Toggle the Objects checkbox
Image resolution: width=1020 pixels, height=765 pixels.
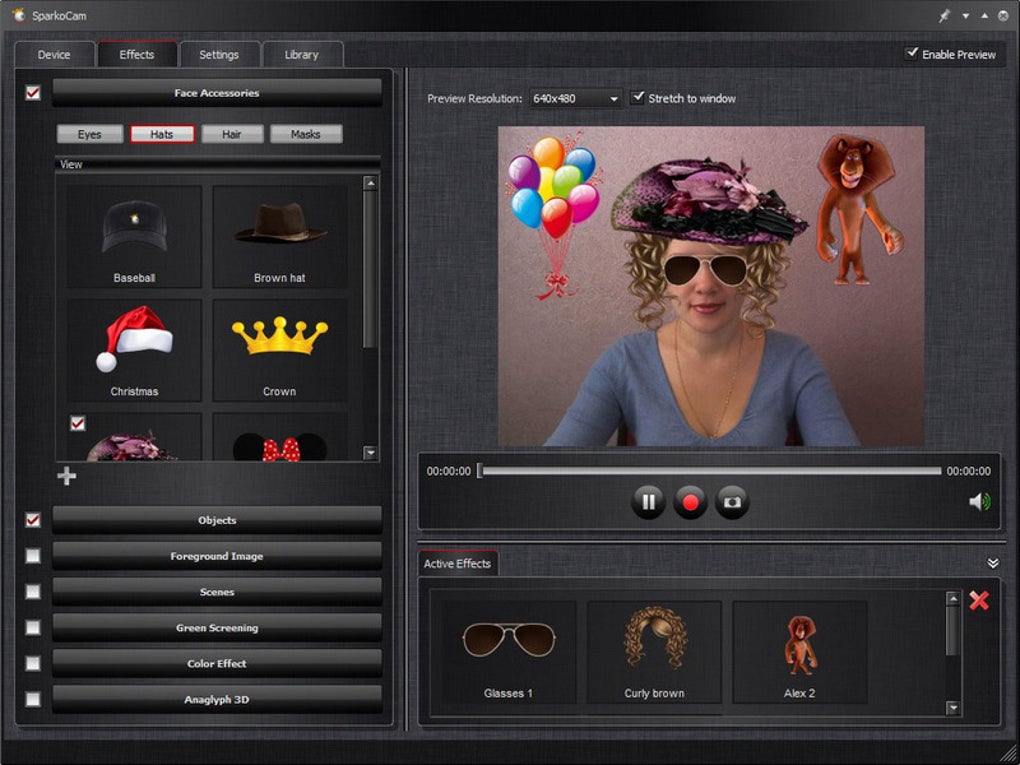pos(33,520)
